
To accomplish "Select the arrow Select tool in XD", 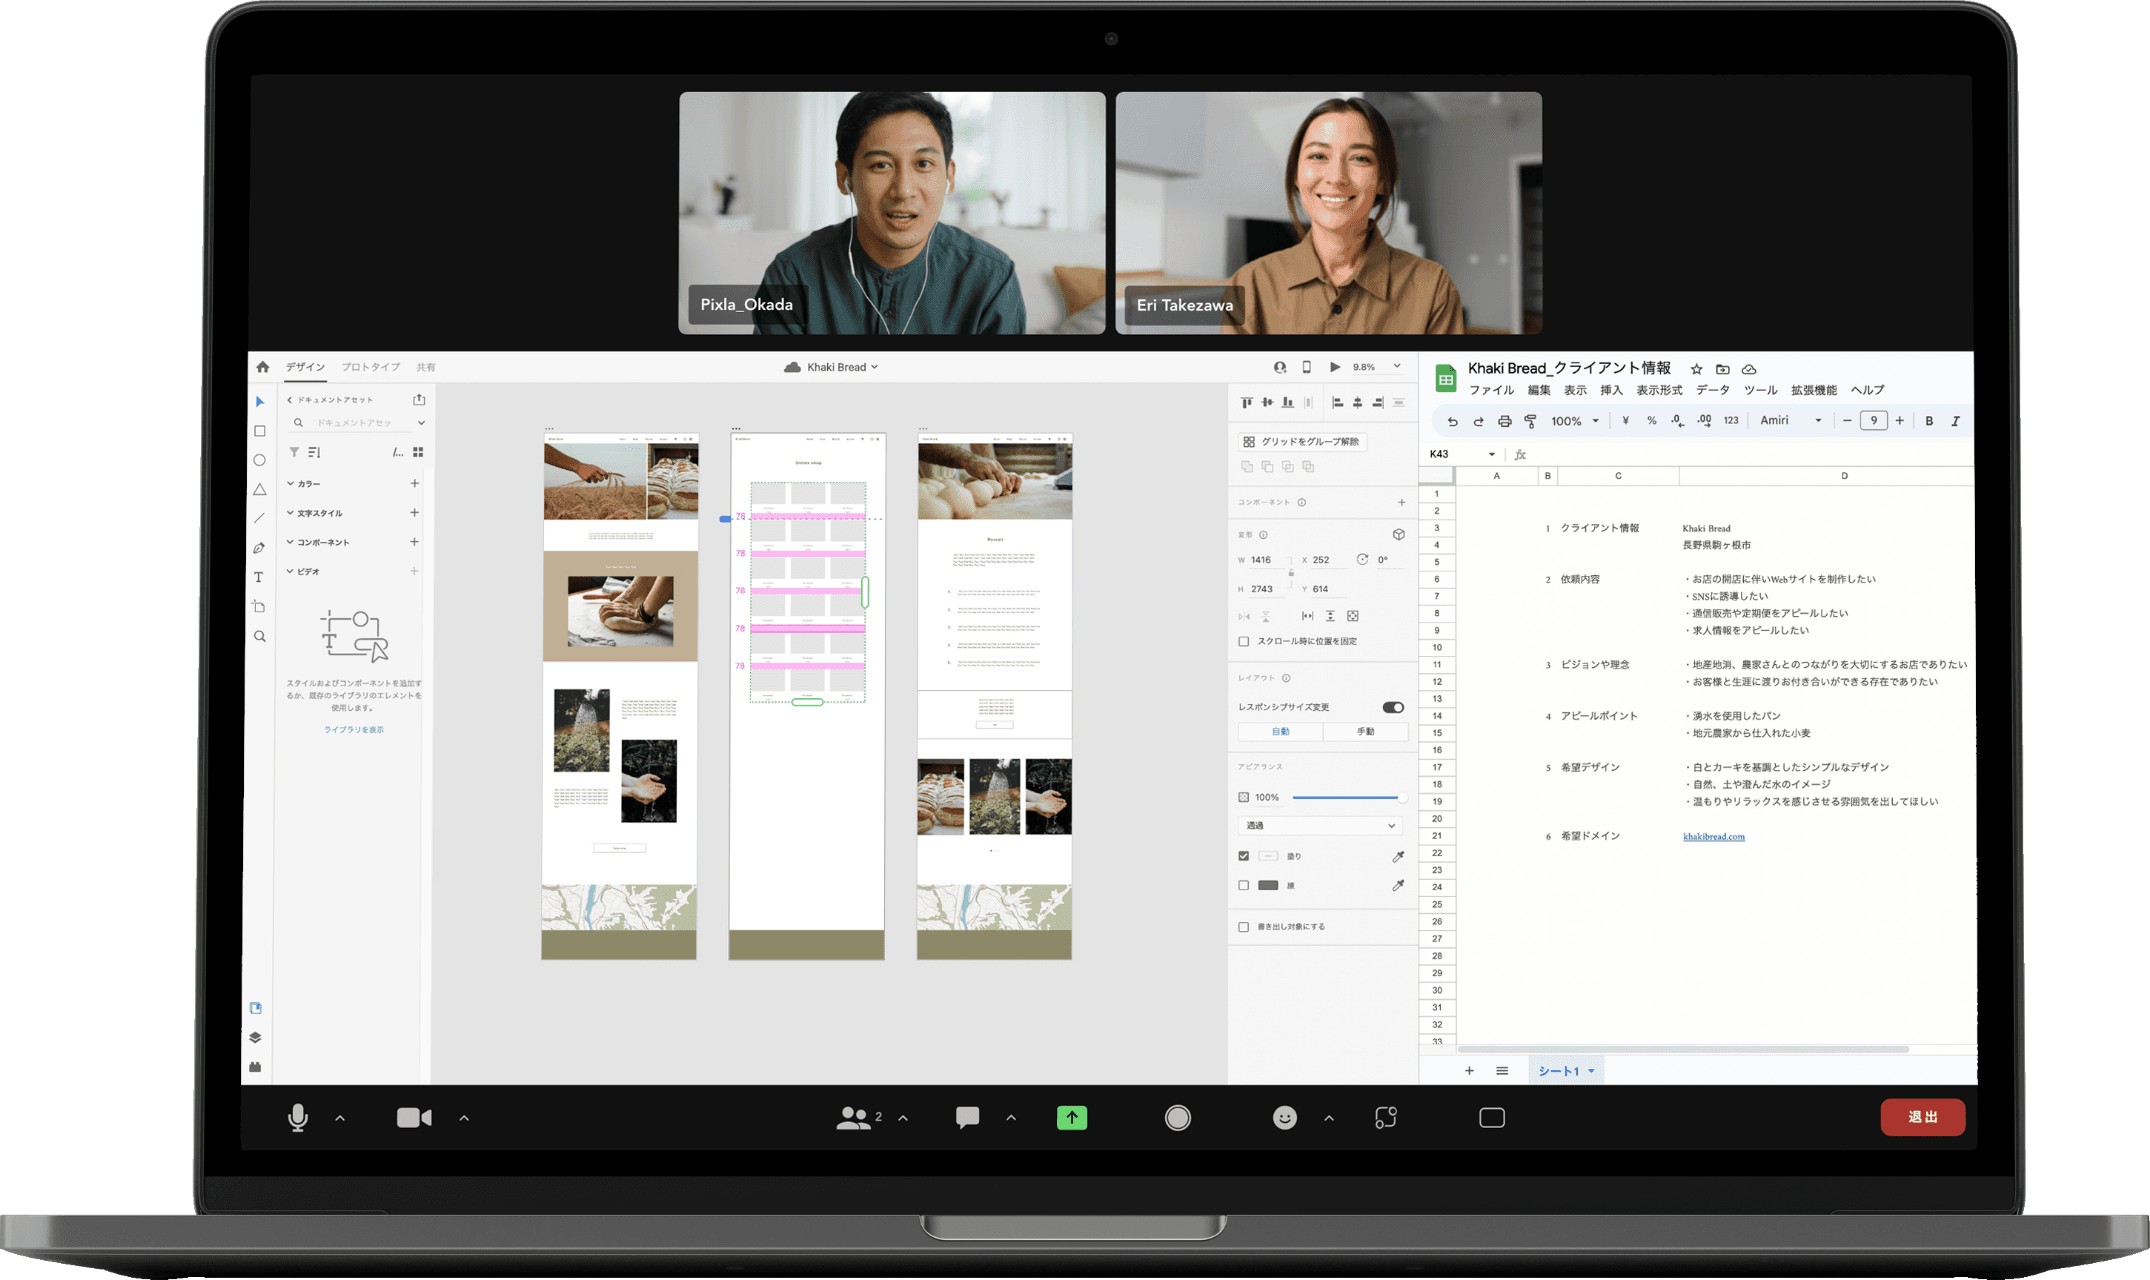I will click(260, 402).
